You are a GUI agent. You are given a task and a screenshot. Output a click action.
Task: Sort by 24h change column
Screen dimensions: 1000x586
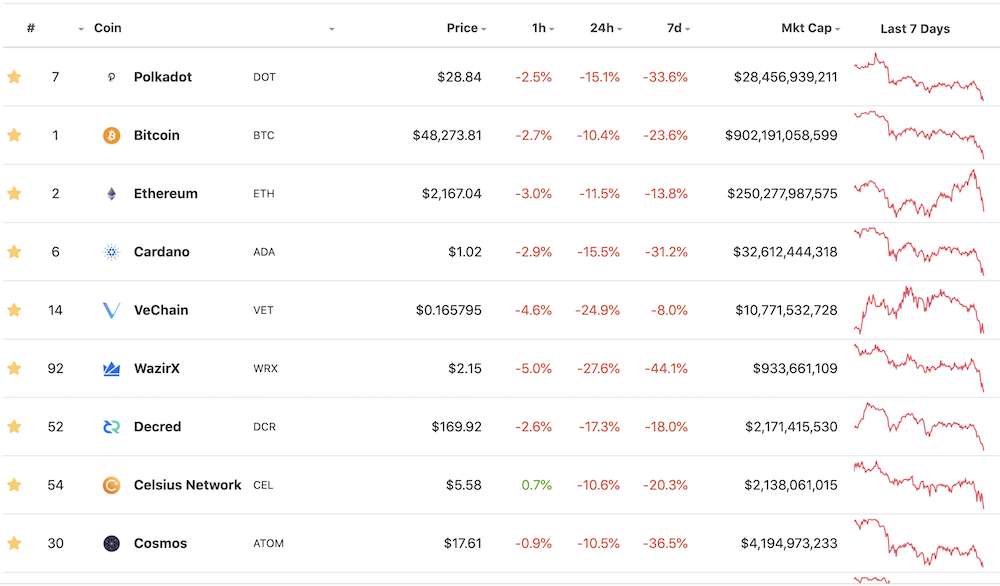click(x=606, y=28)
